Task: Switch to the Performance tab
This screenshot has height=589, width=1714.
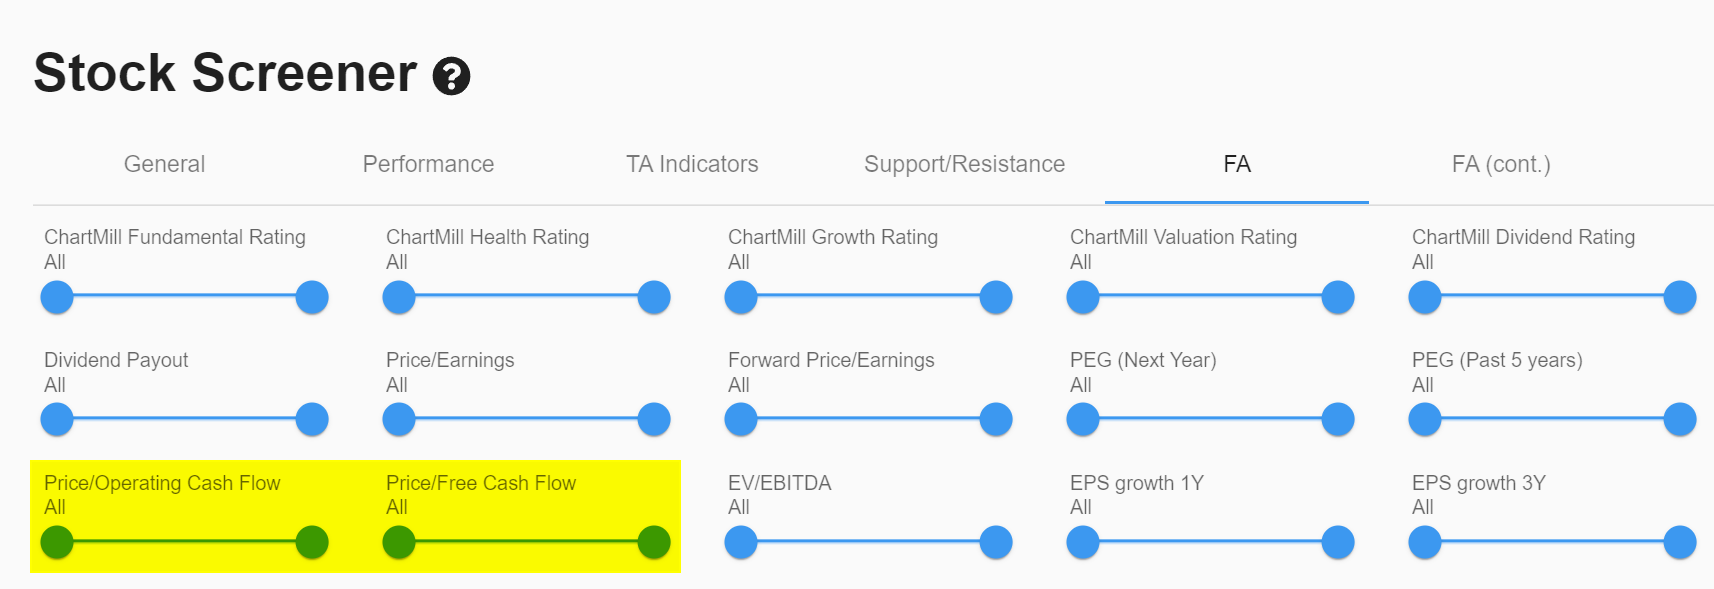Action: 428,164
